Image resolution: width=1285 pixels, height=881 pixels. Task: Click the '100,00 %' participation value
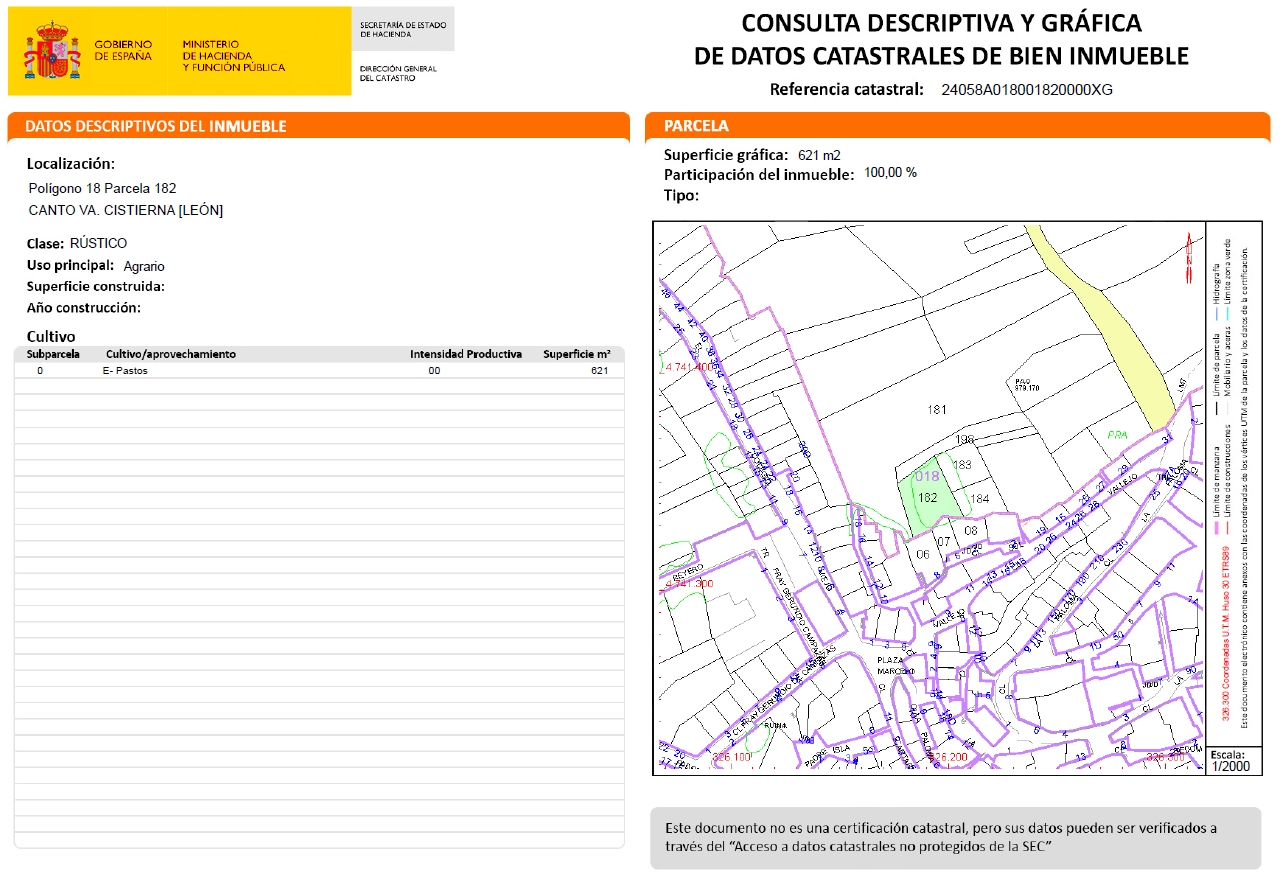[x=890, y=172]
